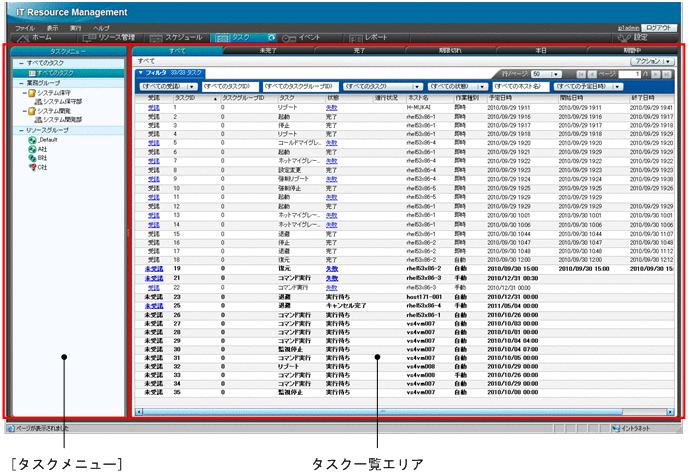Open the レポート navigation item
Image resolution: width=688 pixels, height=476 pixels.
pyautogui.click(x=369, y=38)
